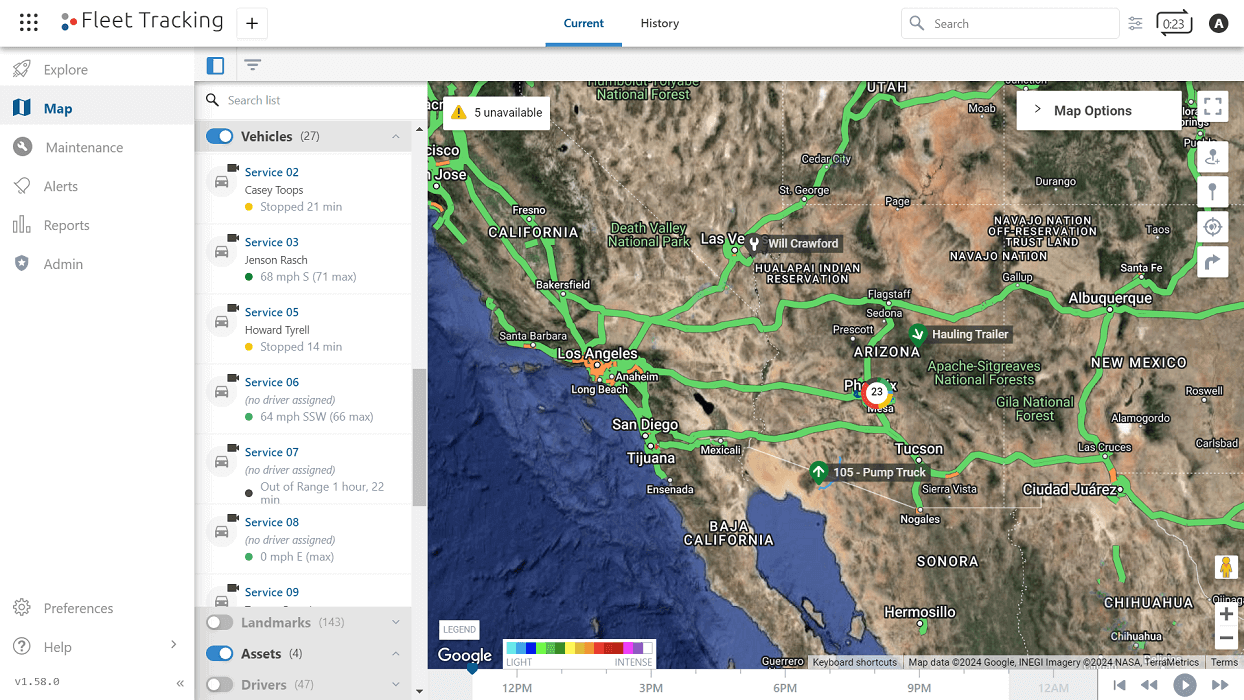Play the timeline playback control
Viewport: 1244px width, 700px height.
[1185, 685]
